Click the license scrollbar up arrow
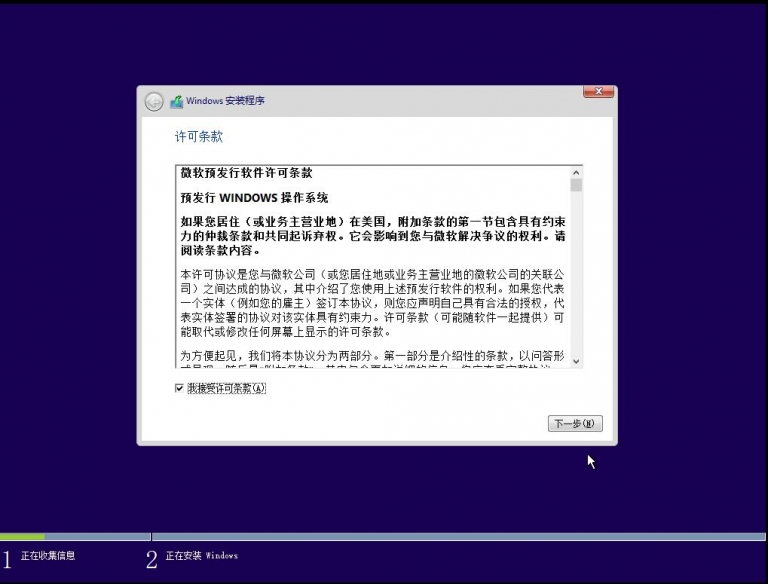Screen dimensions: 768x584 click(x=576, y=172)
